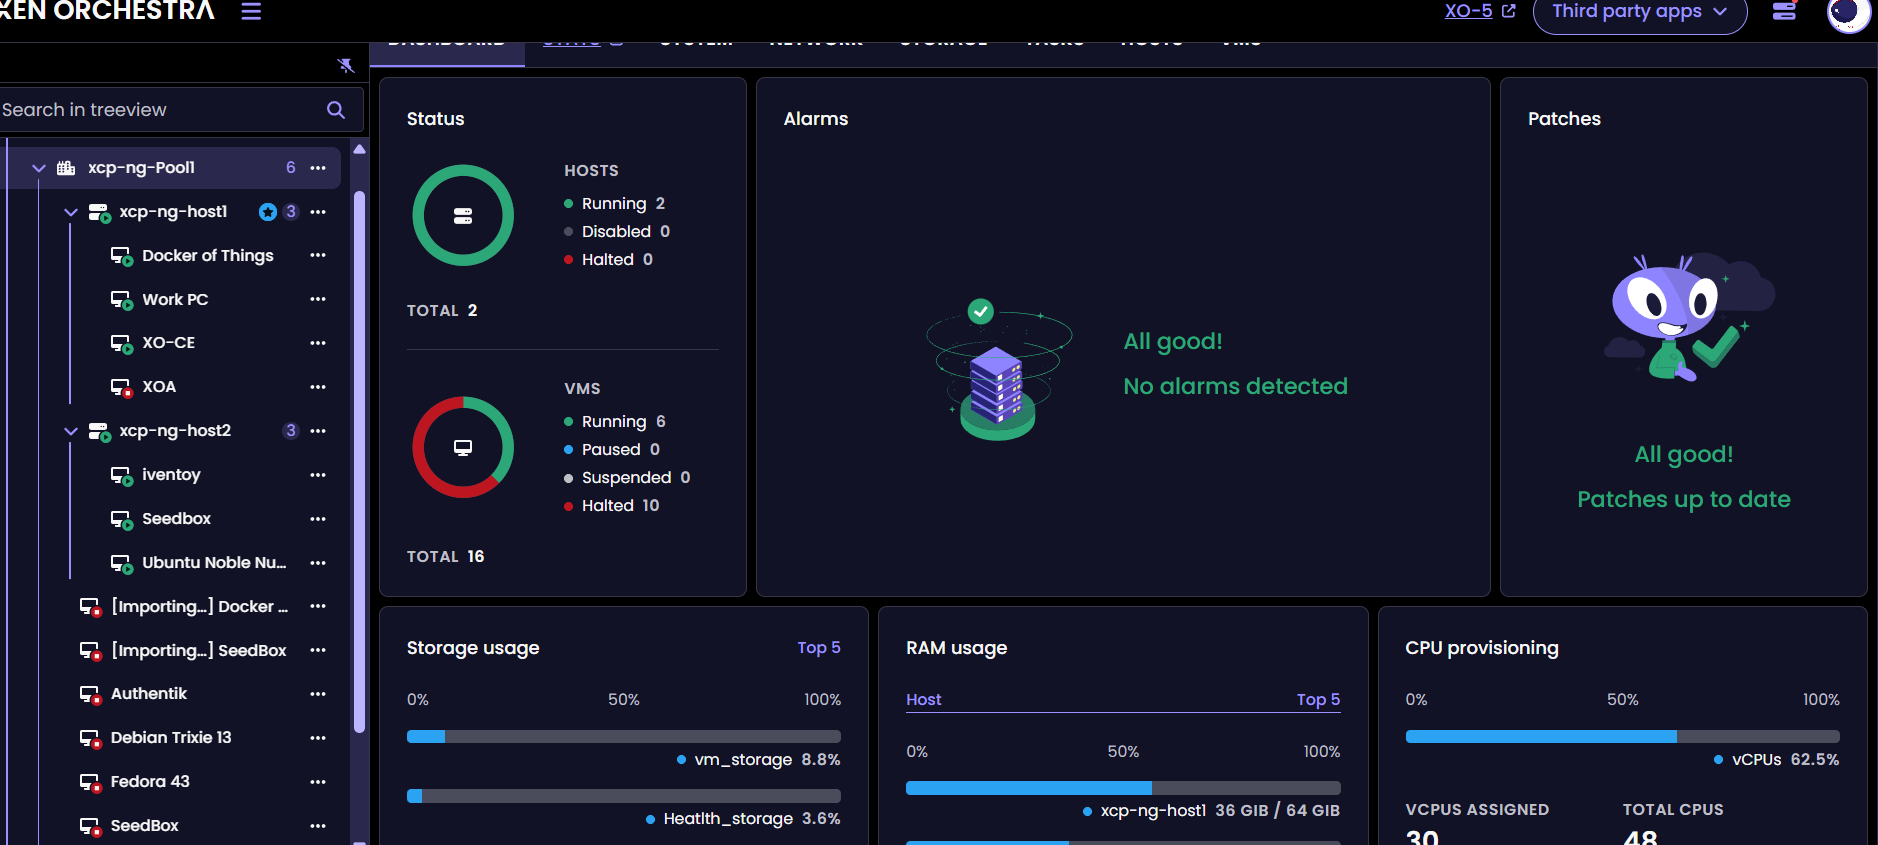Viewport: 1878px width, 845px height.
Task: Collapse the xcp-ng-host1 chevron
Action: (x=71, y=212)
